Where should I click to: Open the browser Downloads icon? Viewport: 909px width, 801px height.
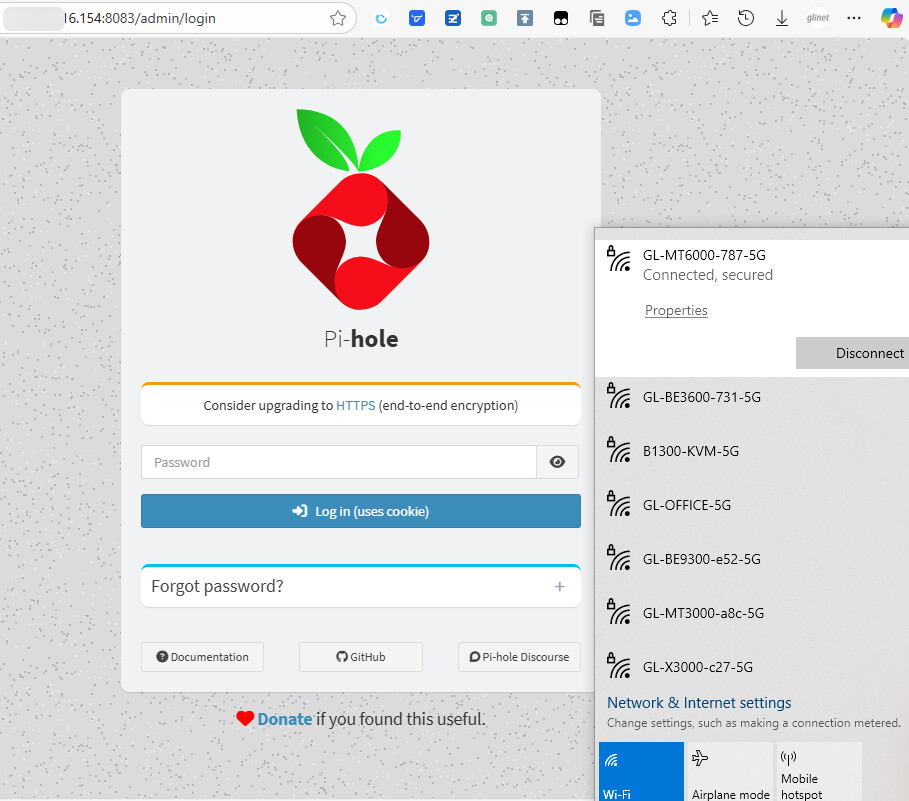782,18
